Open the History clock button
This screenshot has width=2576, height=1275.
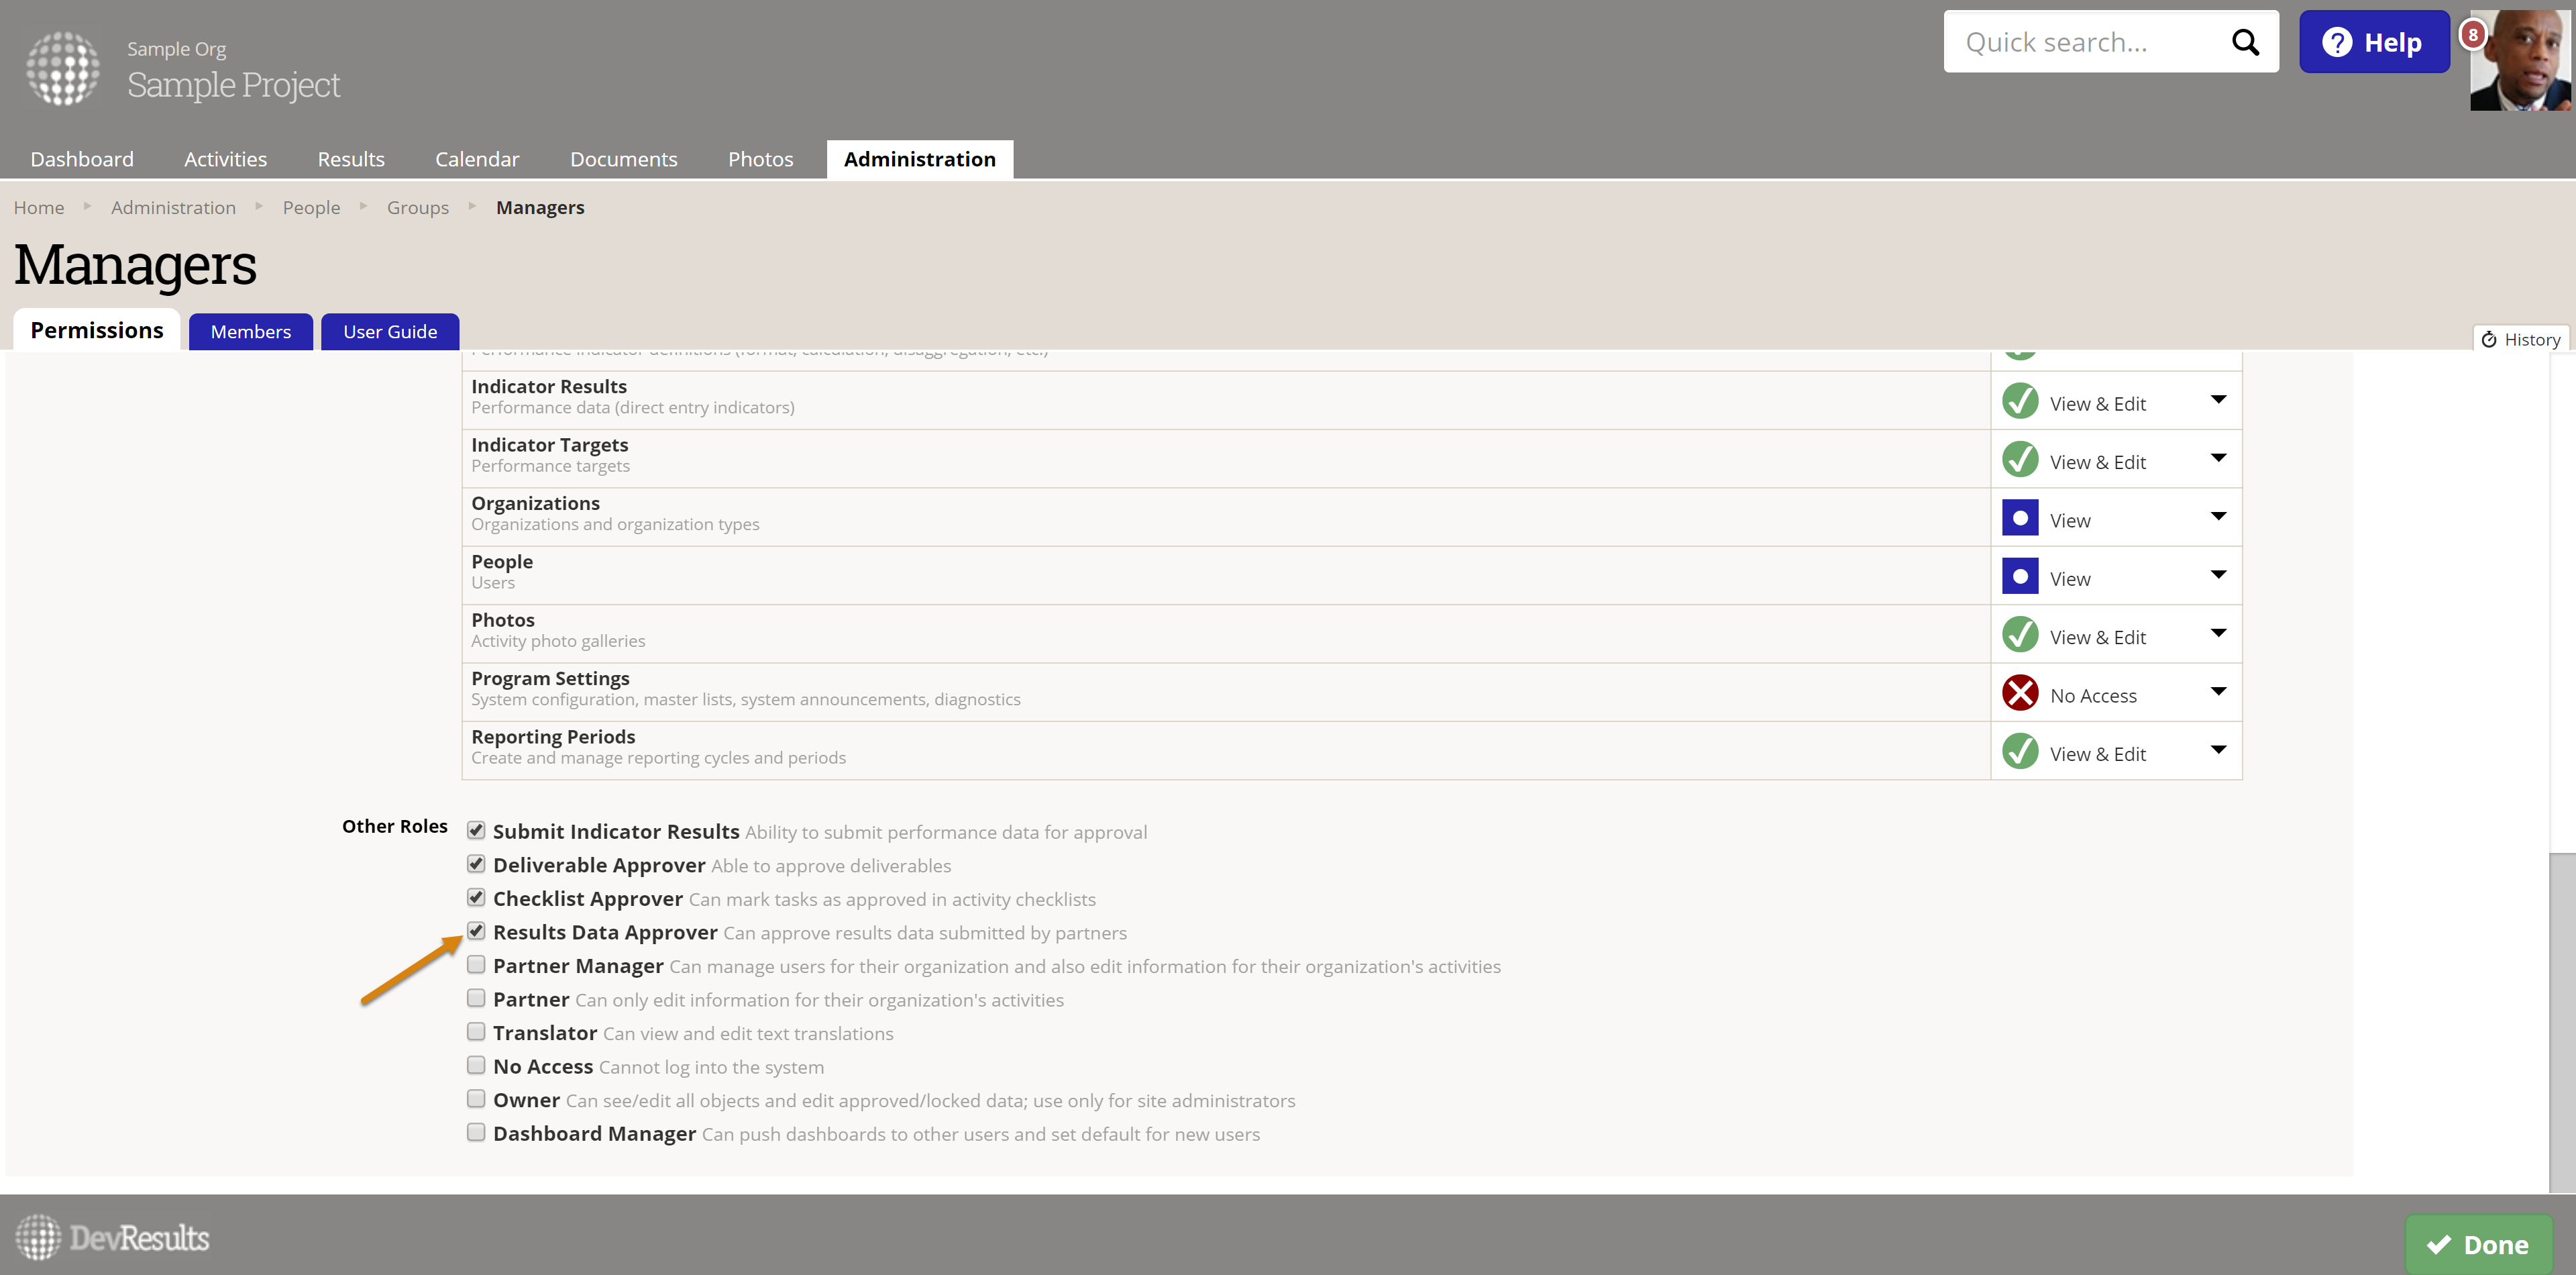pyautogui.click(x=2520, y=340)
